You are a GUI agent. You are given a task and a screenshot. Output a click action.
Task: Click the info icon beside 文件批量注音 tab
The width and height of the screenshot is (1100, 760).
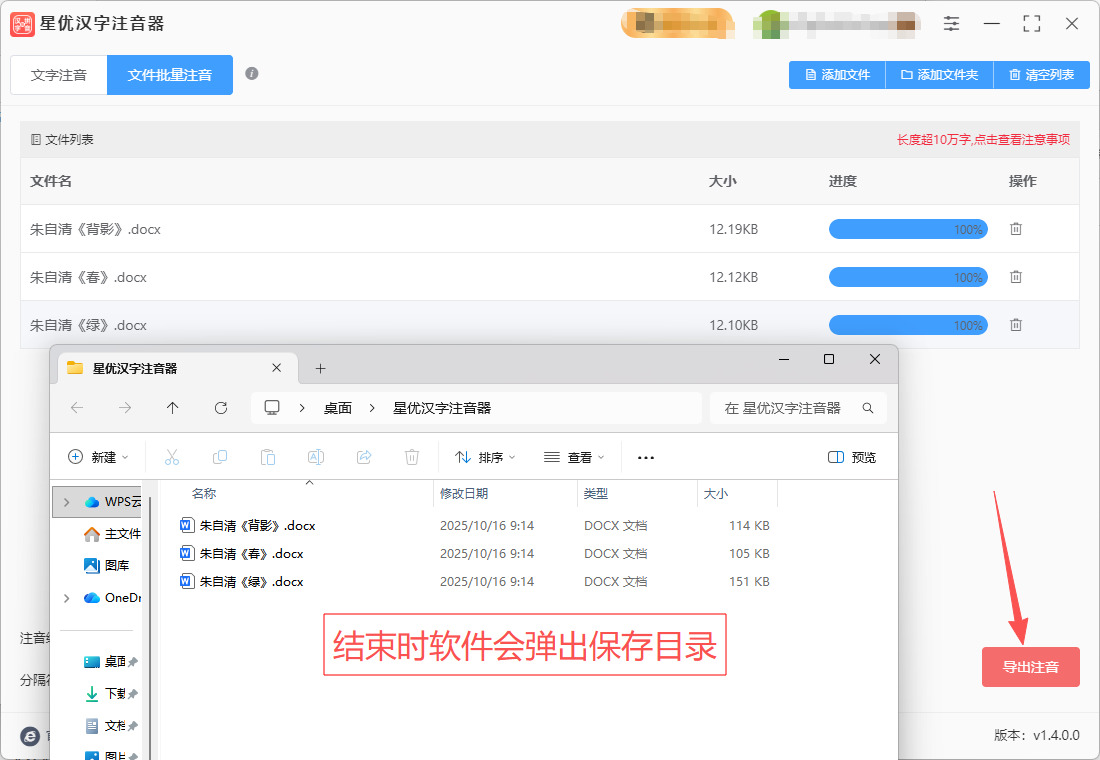(x=252, y=74)
